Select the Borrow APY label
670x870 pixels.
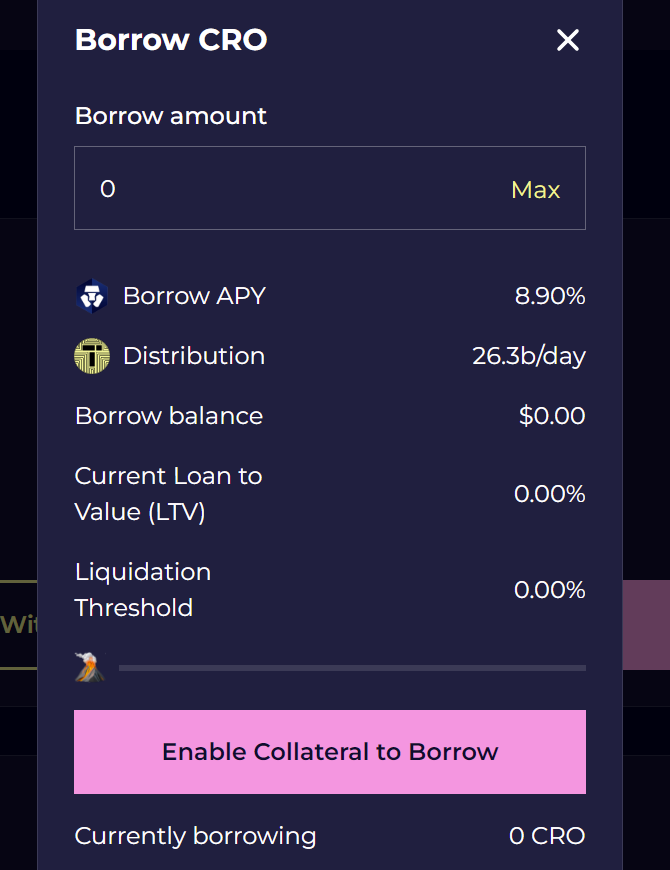[x=194, y=296]
